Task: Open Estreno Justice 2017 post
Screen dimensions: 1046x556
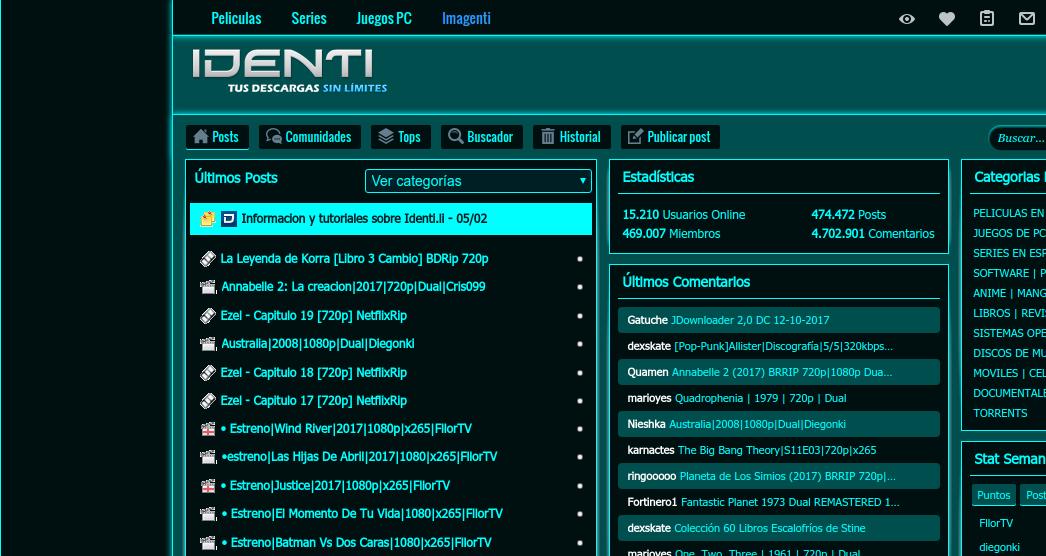Action: (x=336, y=486)
